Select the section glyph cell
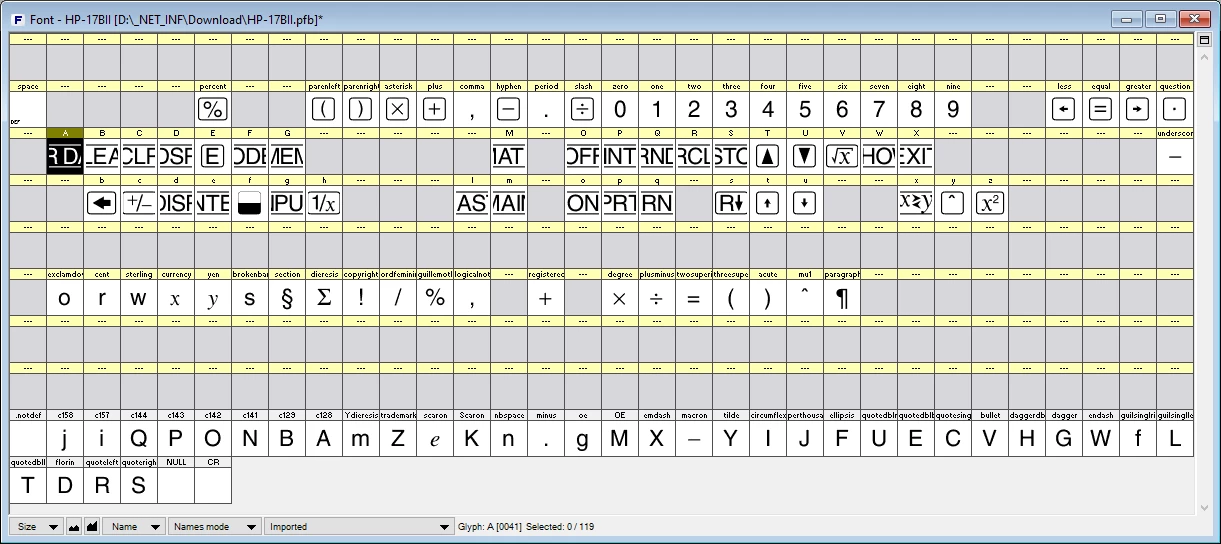The width and height of the screenshot is (1221, 544). pos(287,297)
